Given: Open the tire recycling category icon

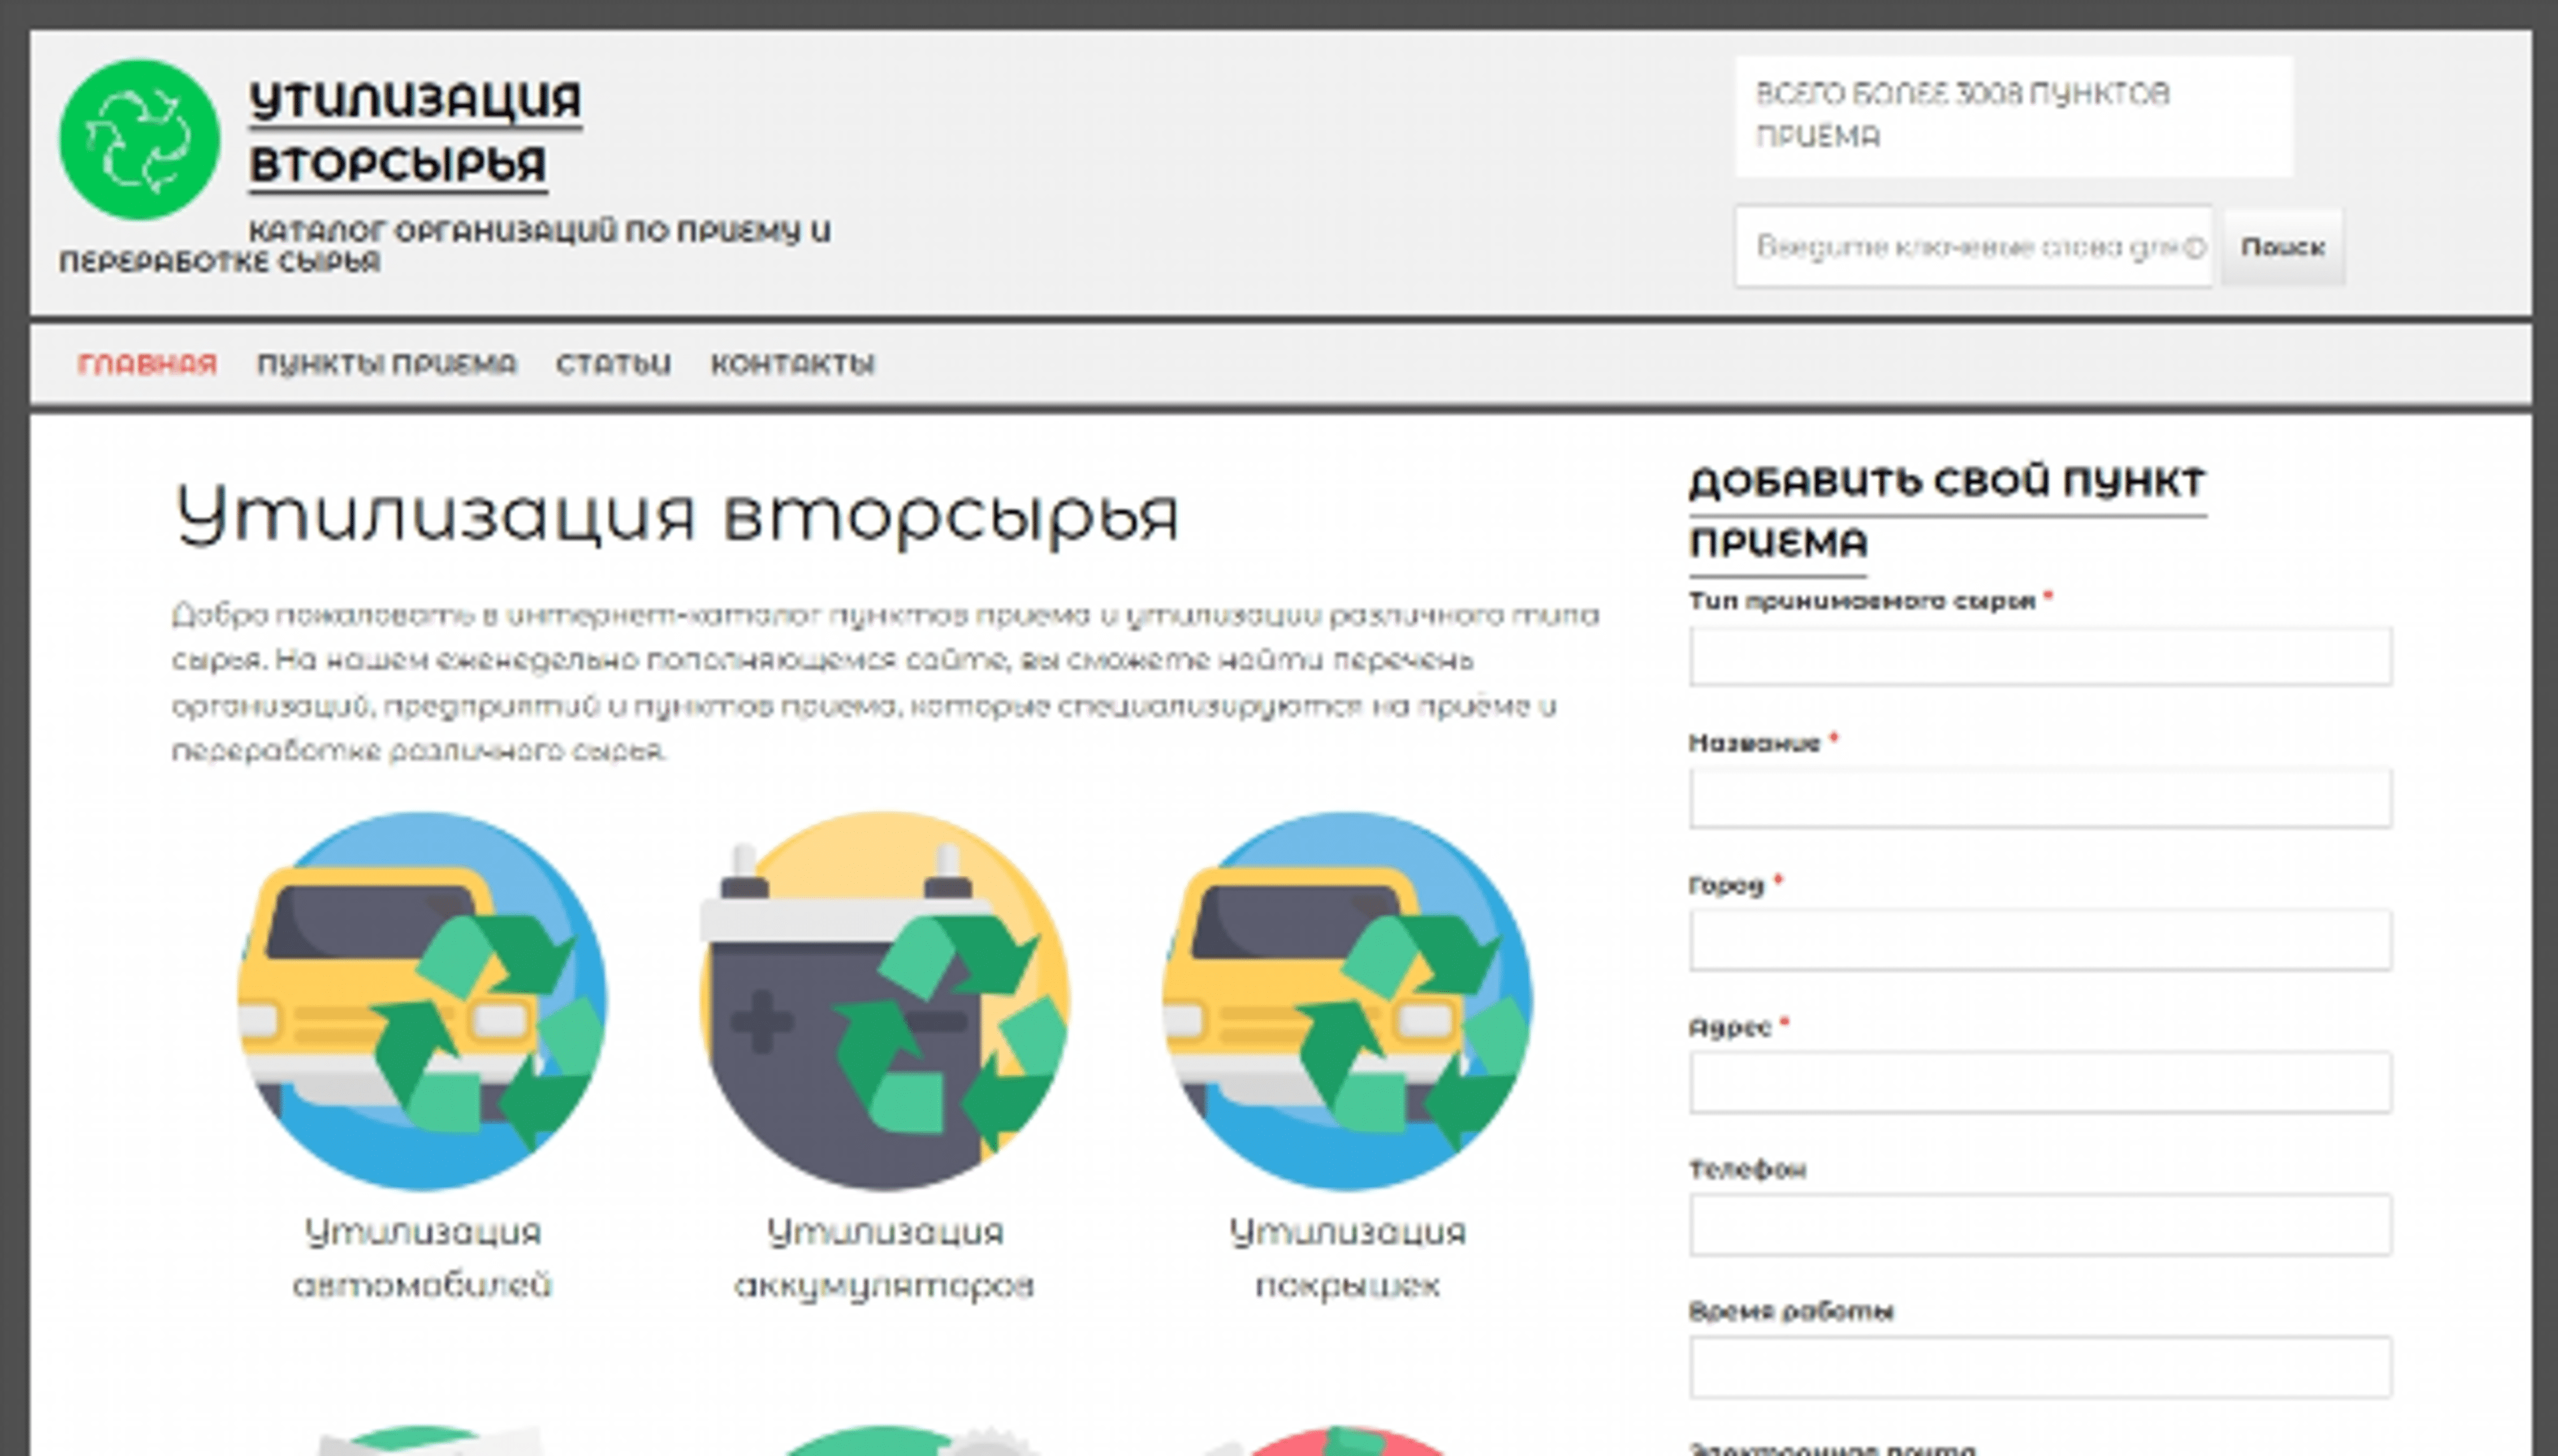Looking at the screenshot, I should pos(1346,1000).
